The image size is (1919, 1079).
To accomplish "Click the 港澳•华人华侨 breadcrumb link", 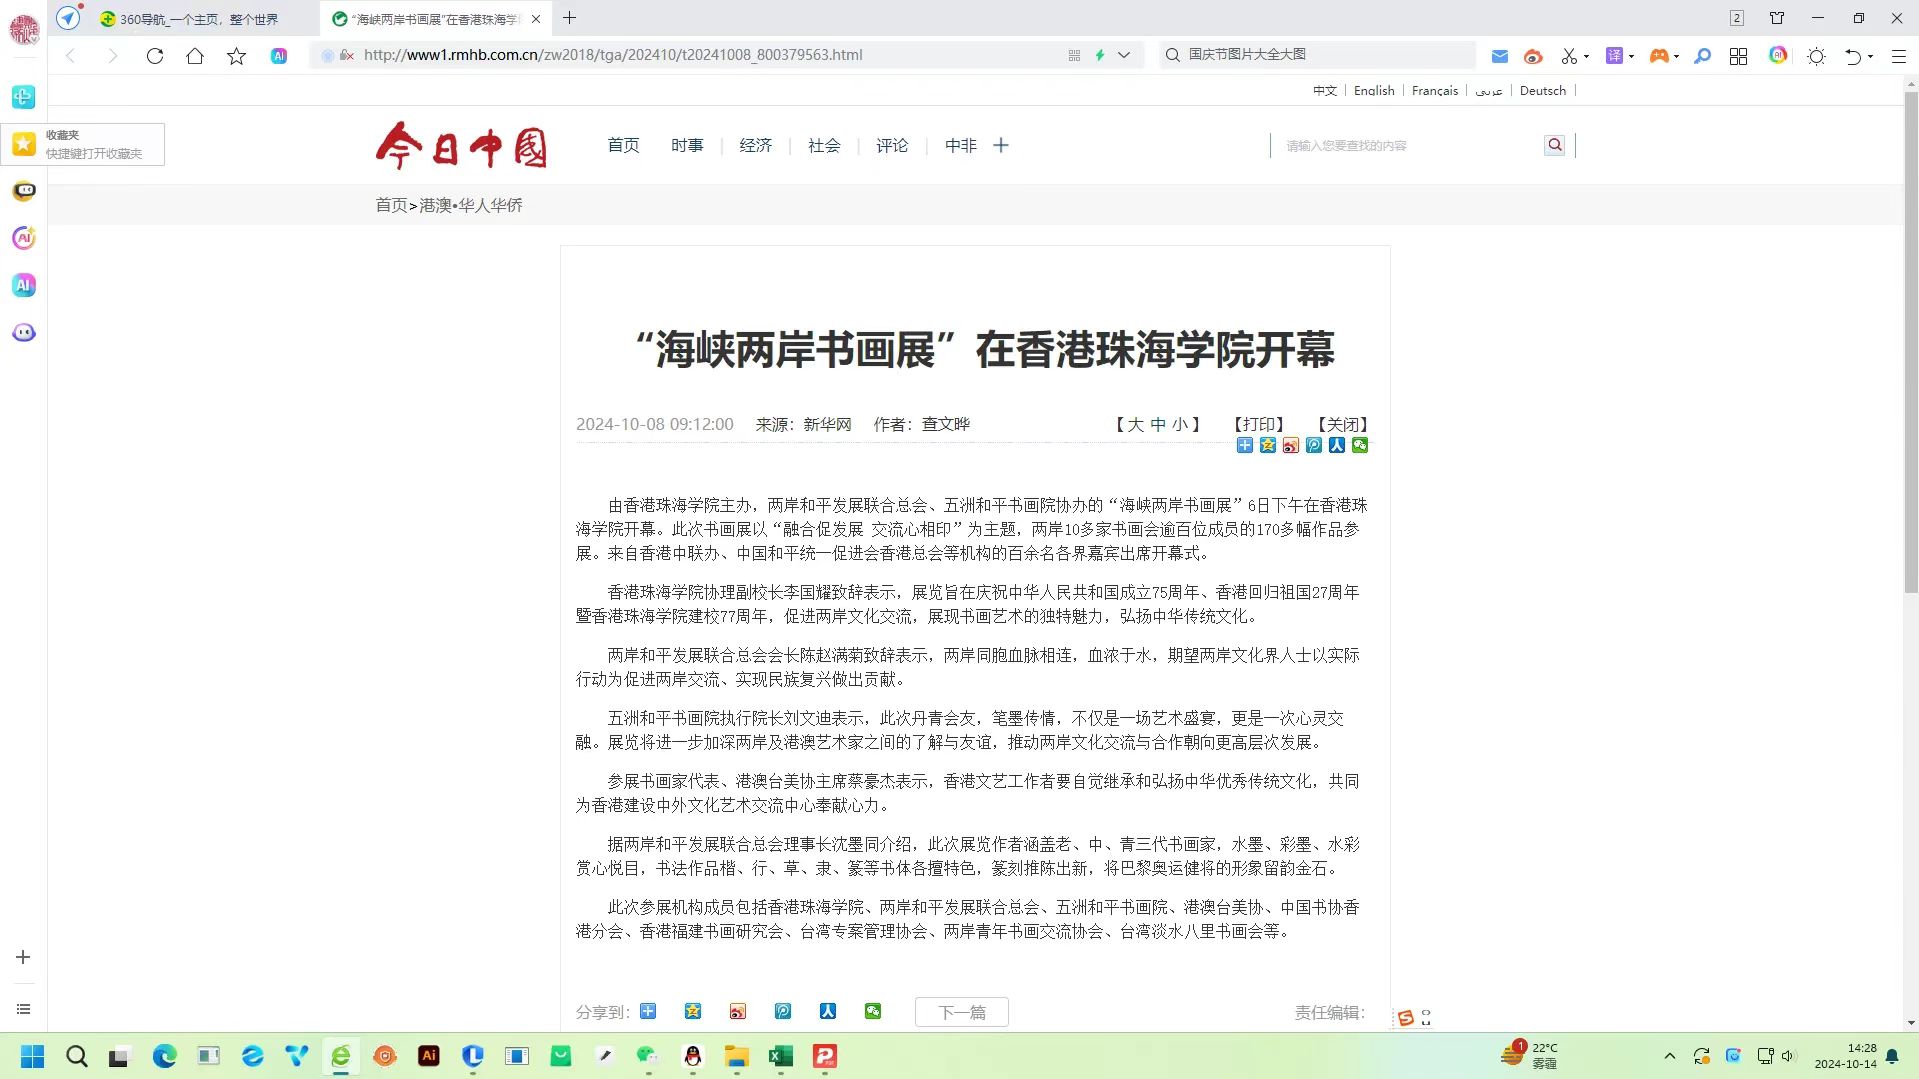I will pyautogui.click(x=471, y=205).
